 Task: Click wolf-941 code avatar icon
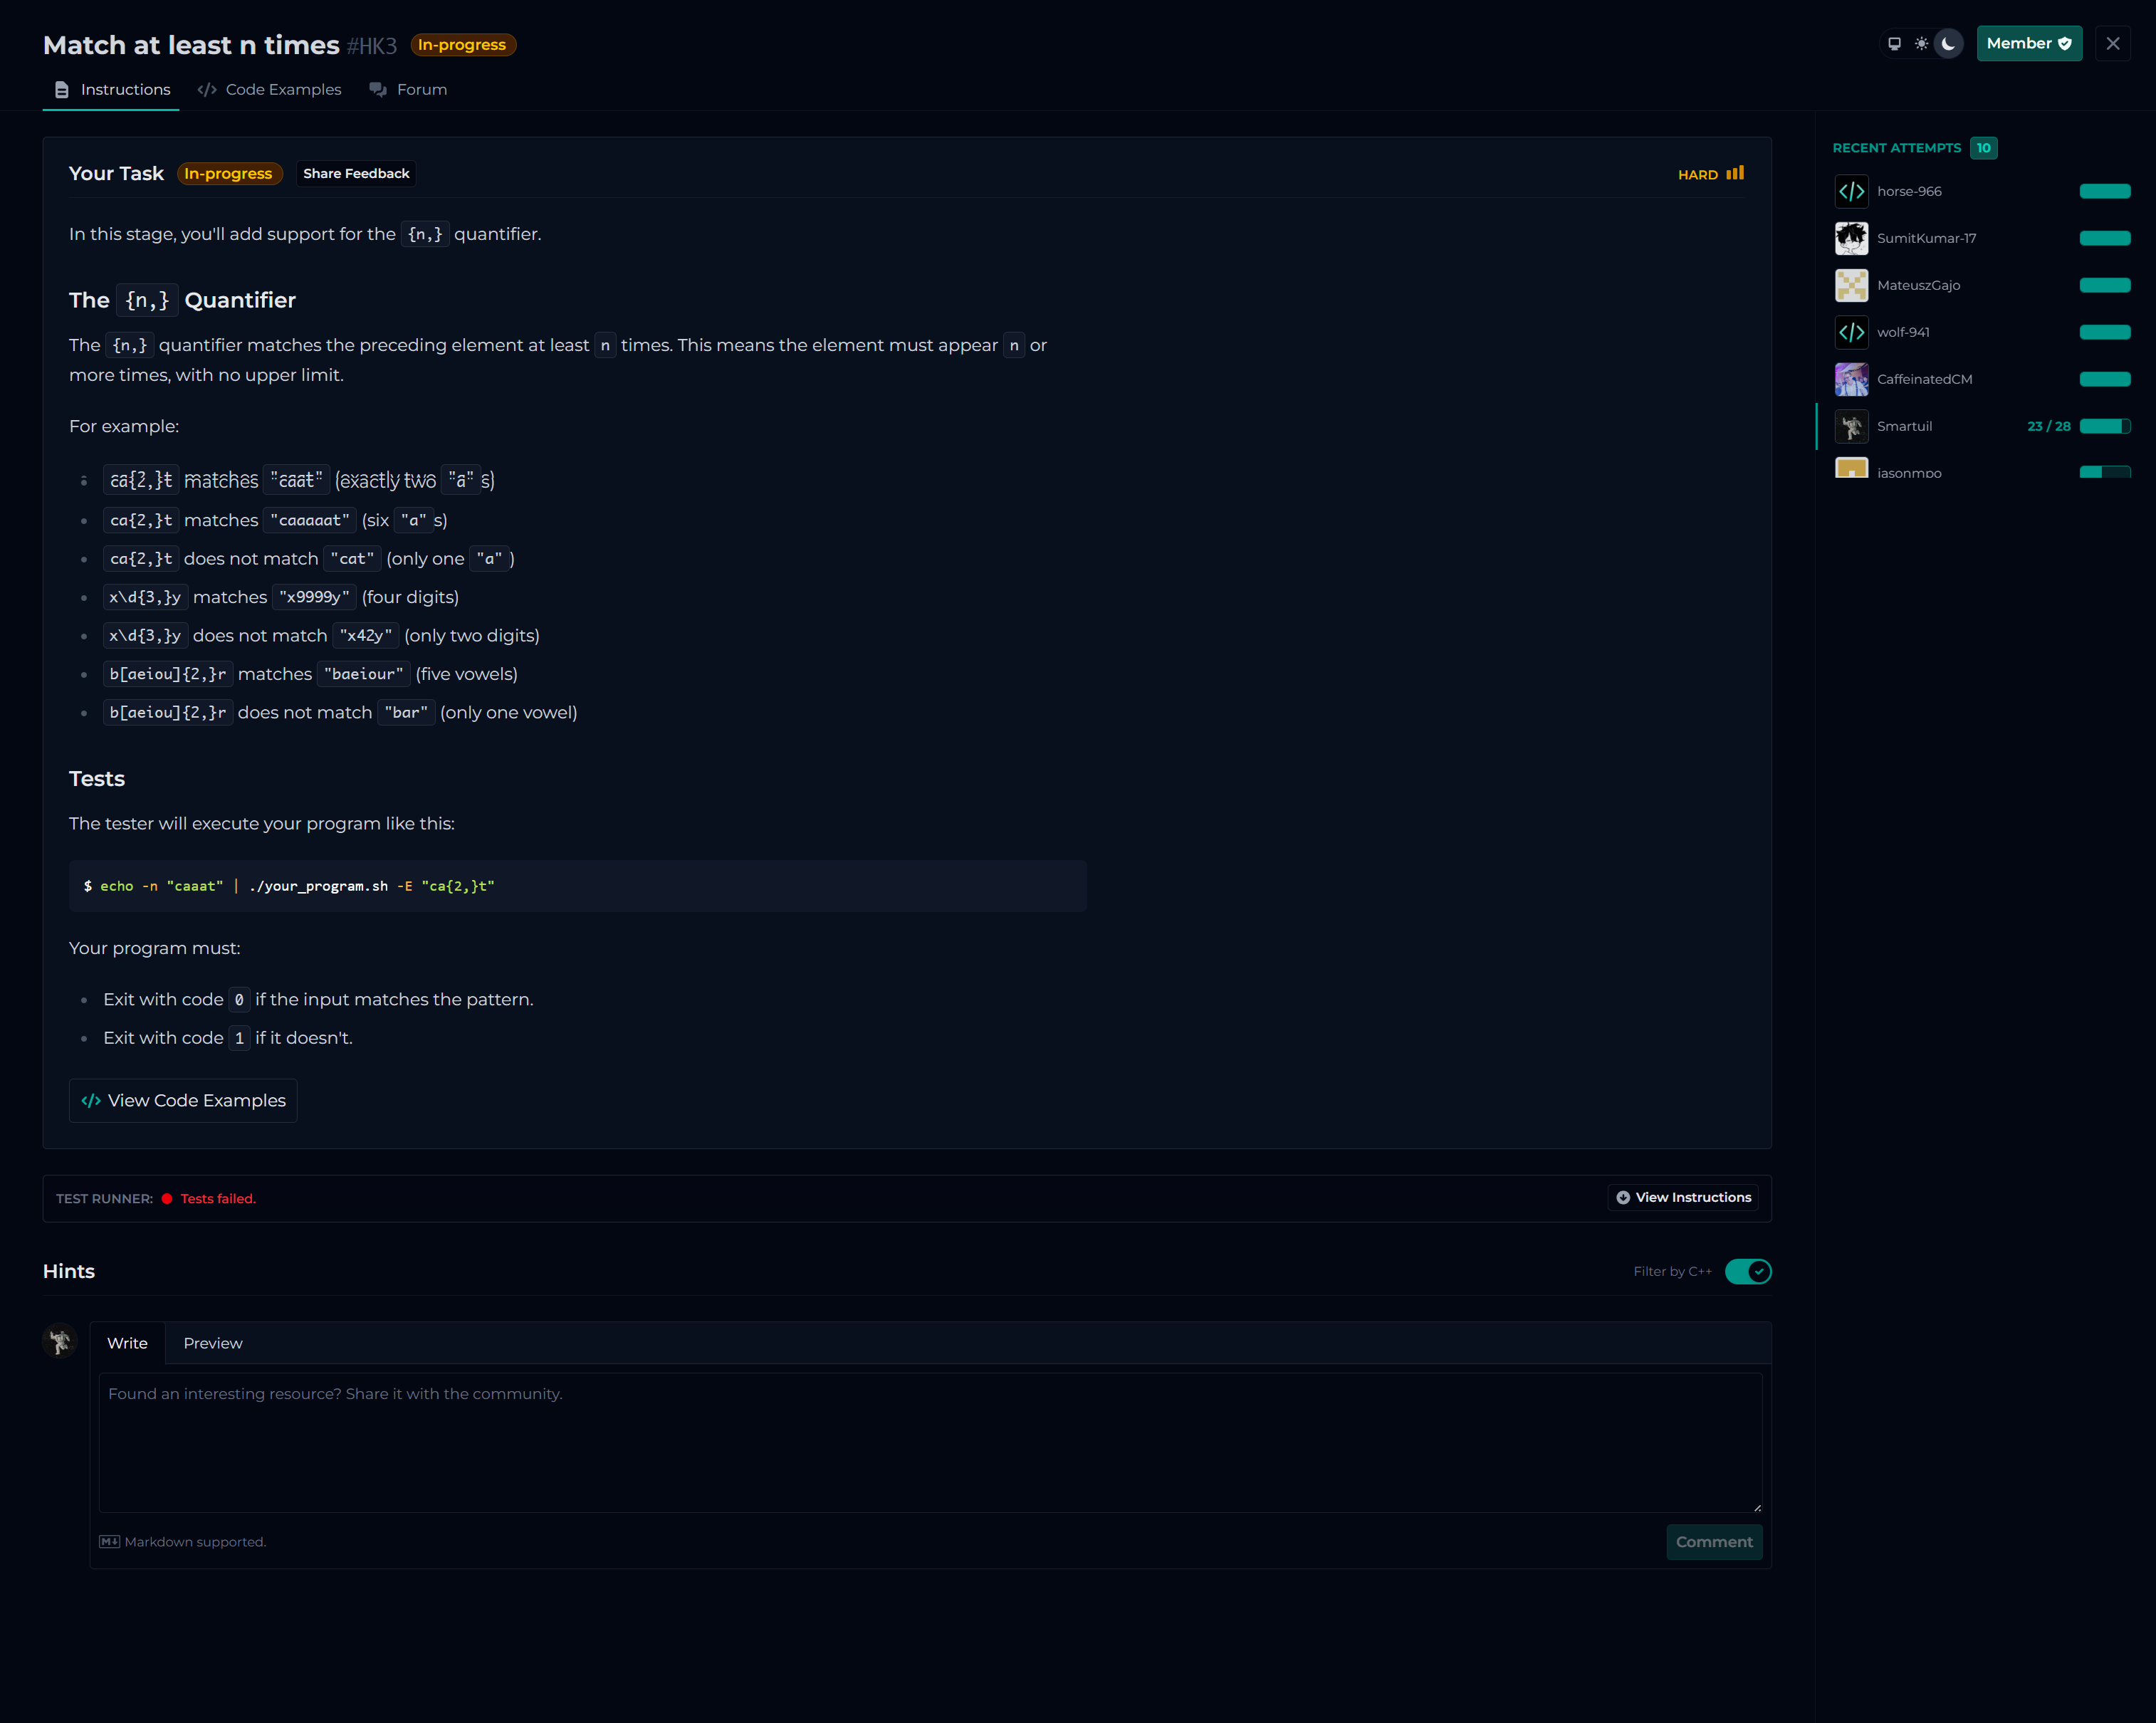[1851, 332]
